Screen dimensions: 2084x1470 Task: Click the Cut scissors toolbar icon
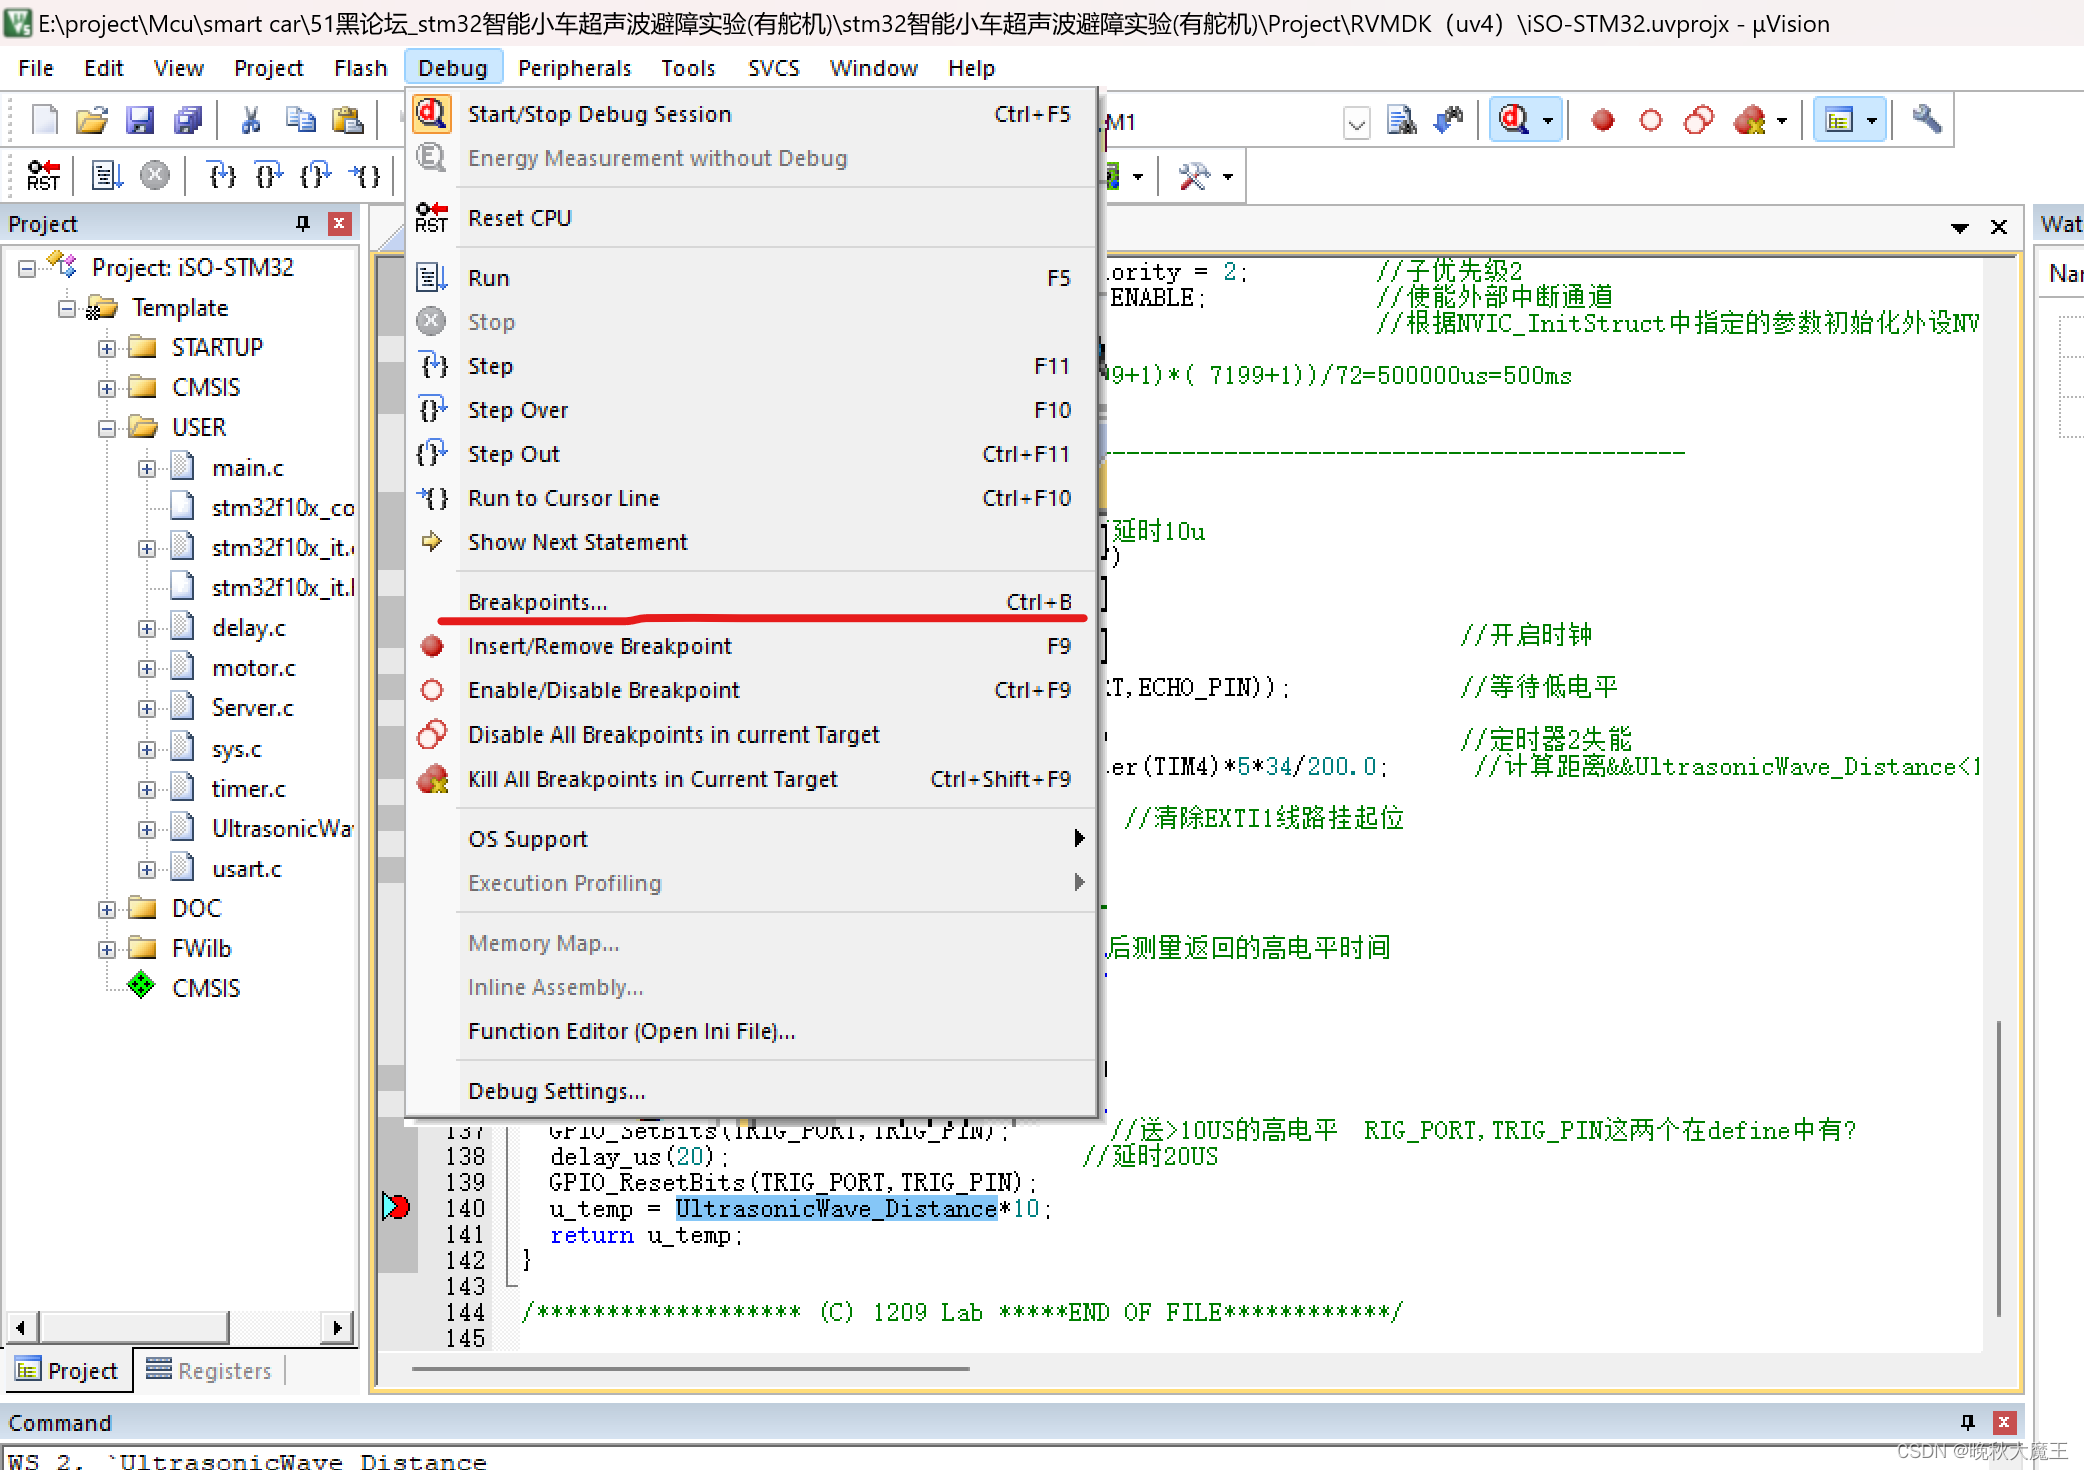pyautogui.click(x=251, y=121)
